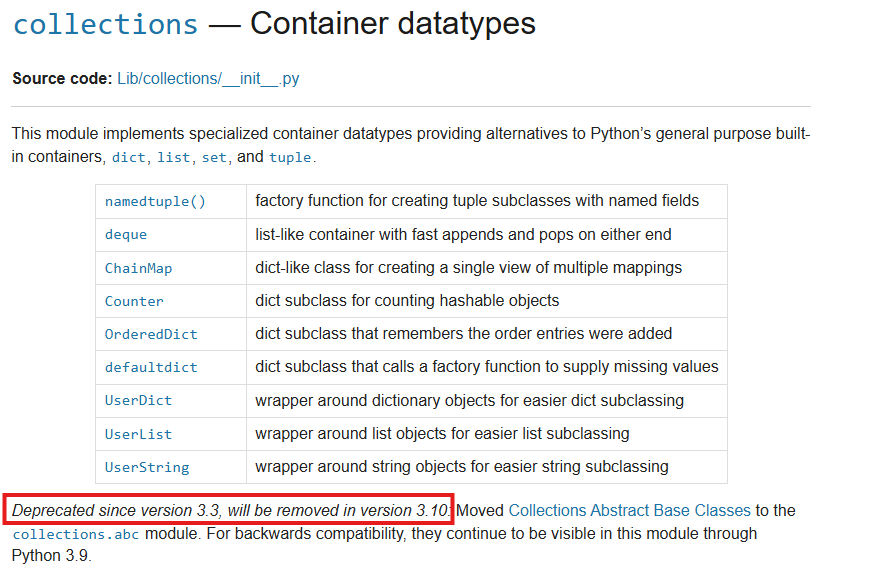Select the Counter link in the table
This screenshot has width=877, height=579.
click(134, 301)
